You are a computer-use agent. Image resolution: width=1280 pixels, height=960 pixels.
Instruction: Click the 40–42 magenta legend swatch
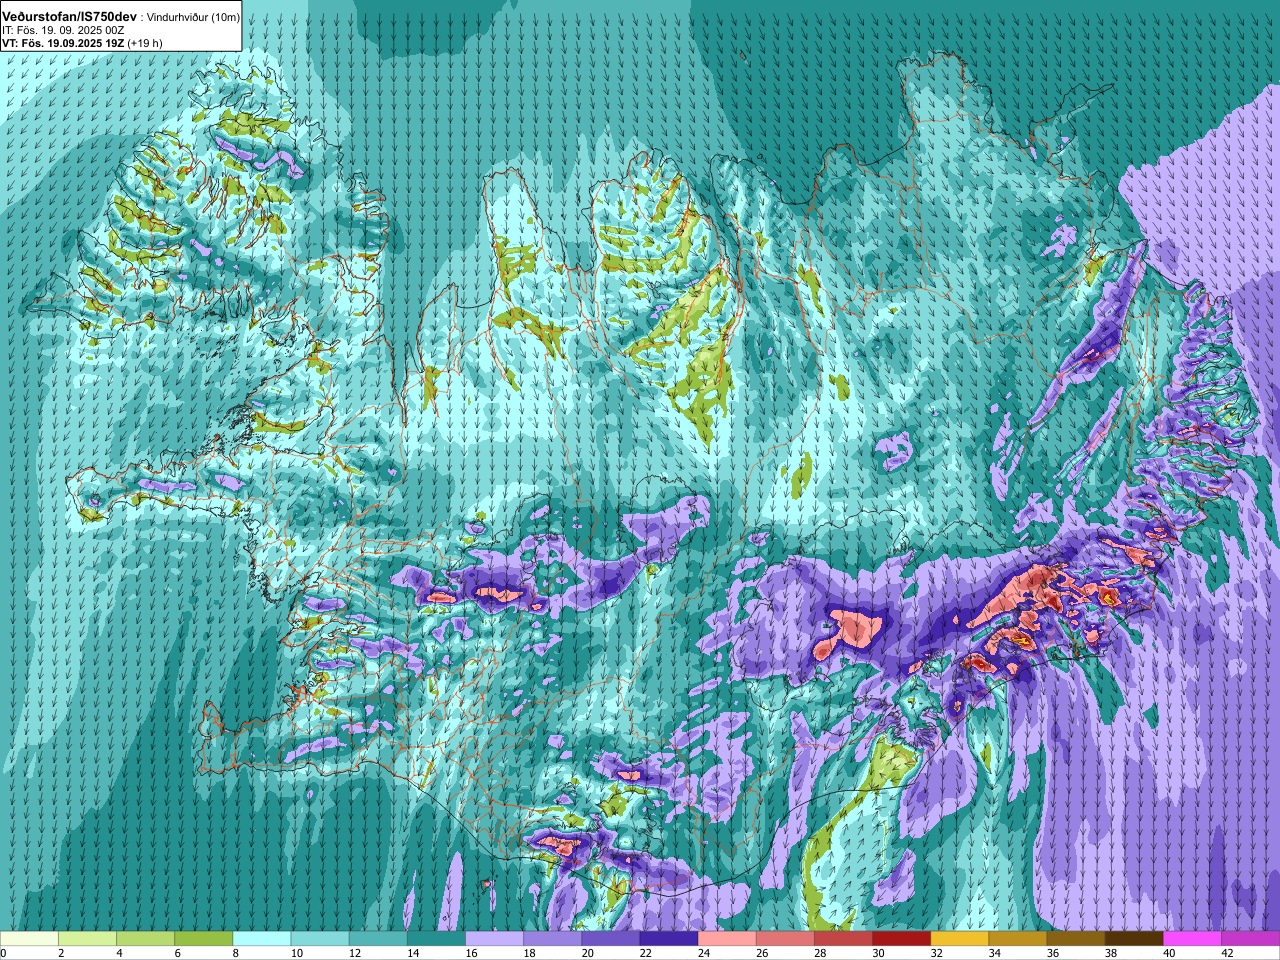tap(1191, 939)
